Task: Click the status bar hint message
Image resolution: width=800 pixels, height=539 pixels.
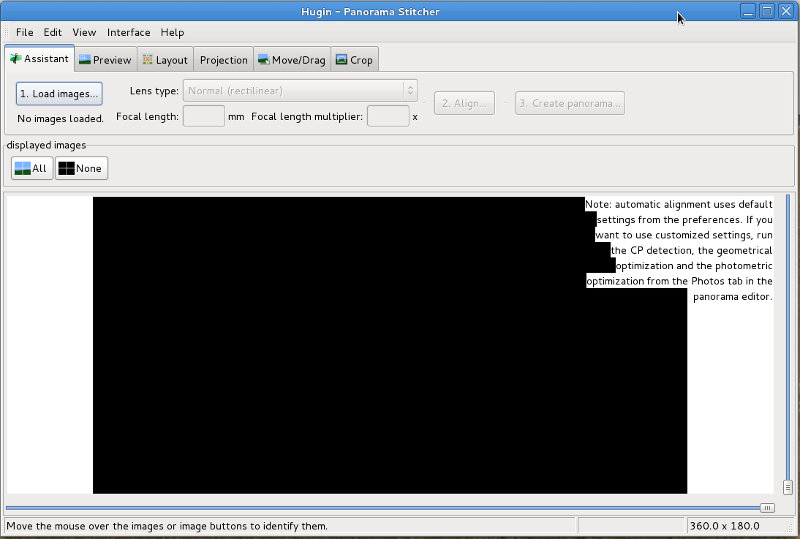Action: click(167, 526)
